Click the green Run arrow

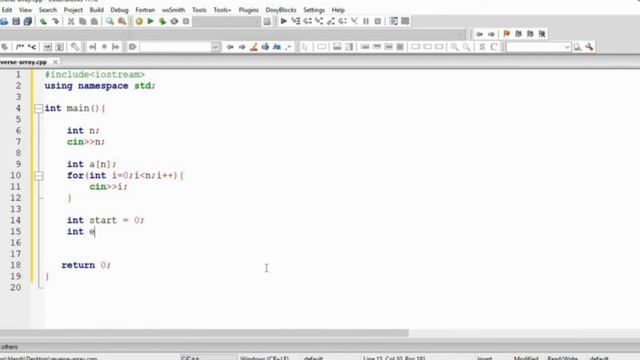click(151, 21)
